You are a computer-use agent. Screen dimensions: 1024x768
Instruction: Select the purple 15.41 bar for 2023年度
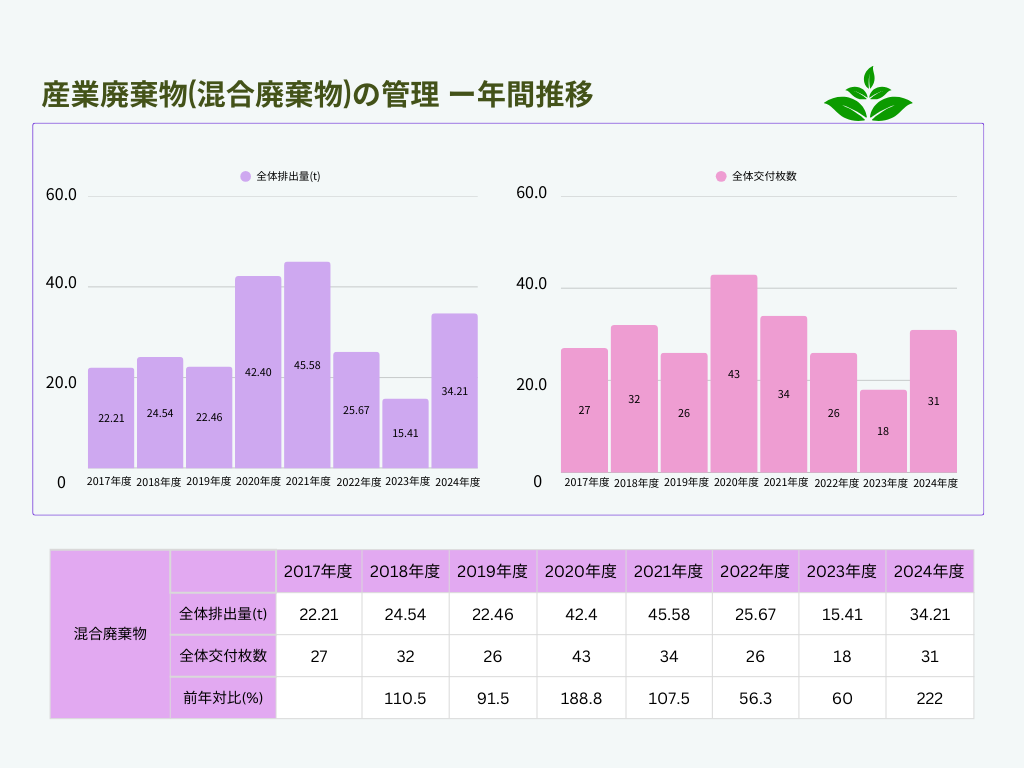[405, 433]
